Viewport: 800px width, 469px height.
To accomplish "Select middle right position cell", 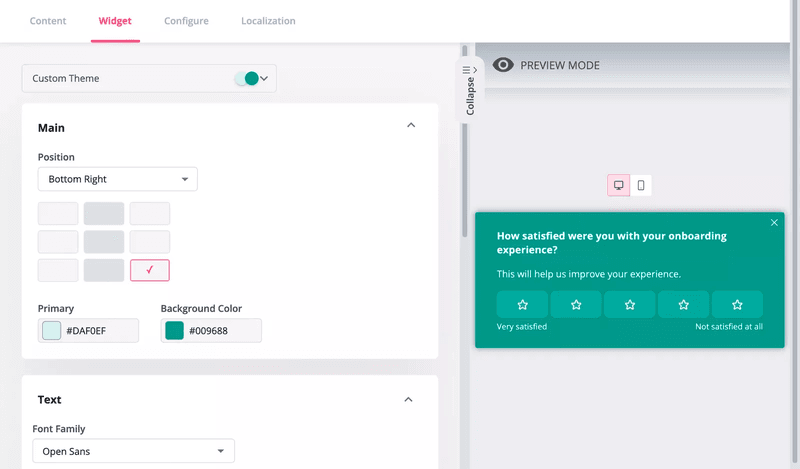I will coord(149,242).
